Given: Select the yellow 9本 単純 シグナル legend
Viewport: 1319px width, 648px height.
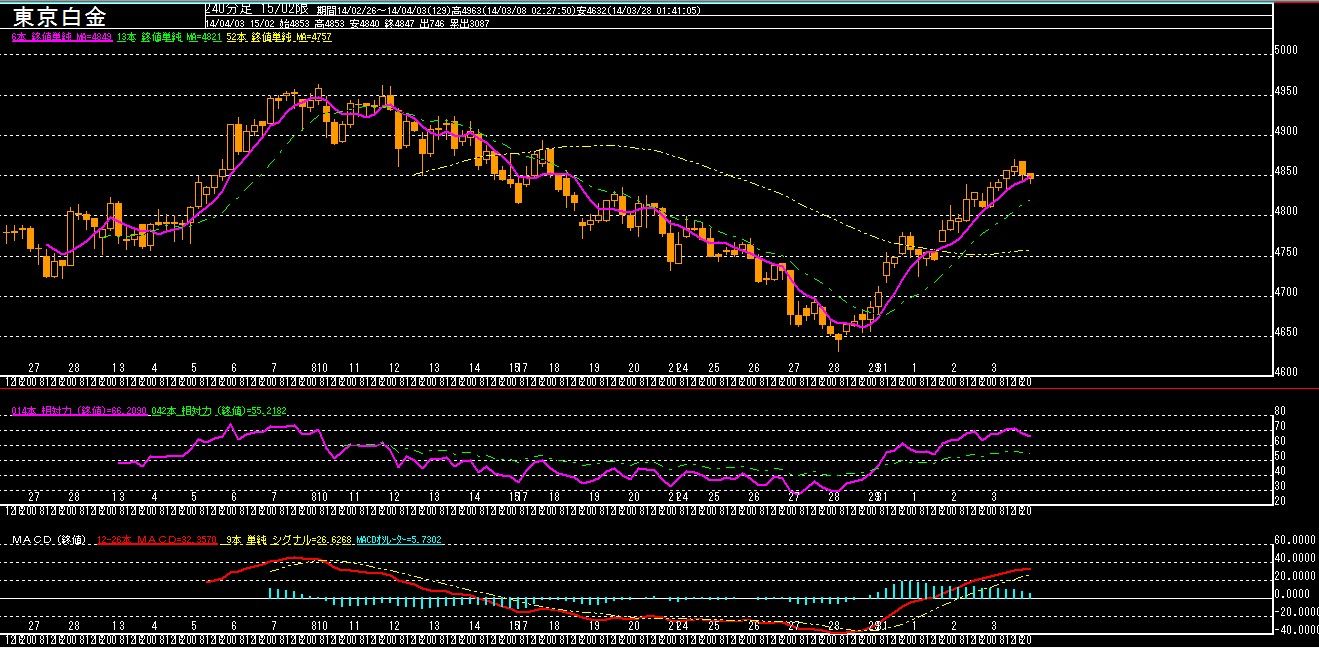Looking at the screenshot, I should click(x=290, y=540).
